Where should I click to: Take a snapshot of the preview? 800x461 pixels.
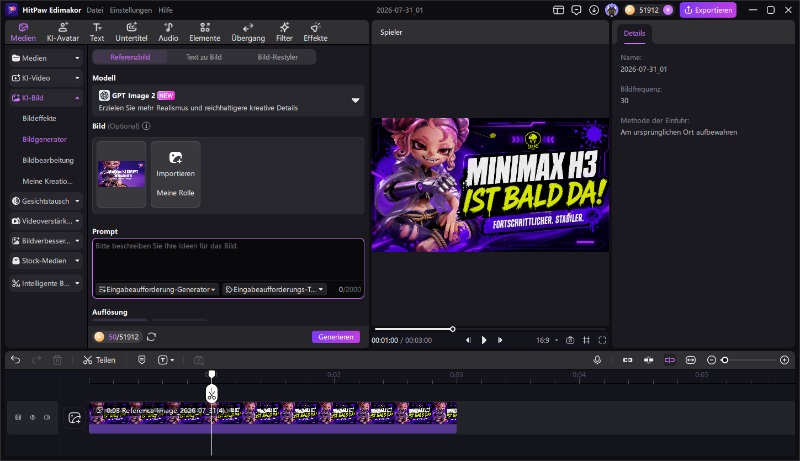[570, 340]
